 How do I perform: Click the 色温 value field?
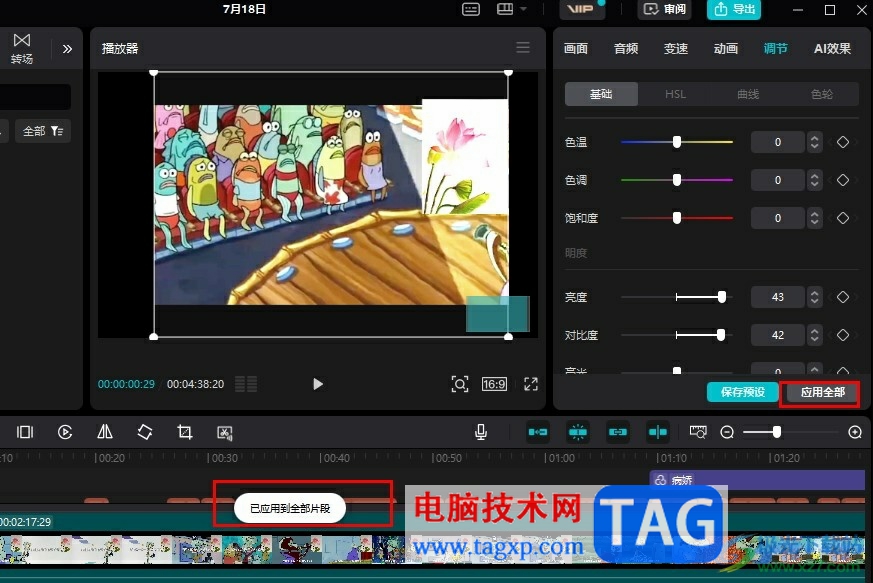[778, 142]
